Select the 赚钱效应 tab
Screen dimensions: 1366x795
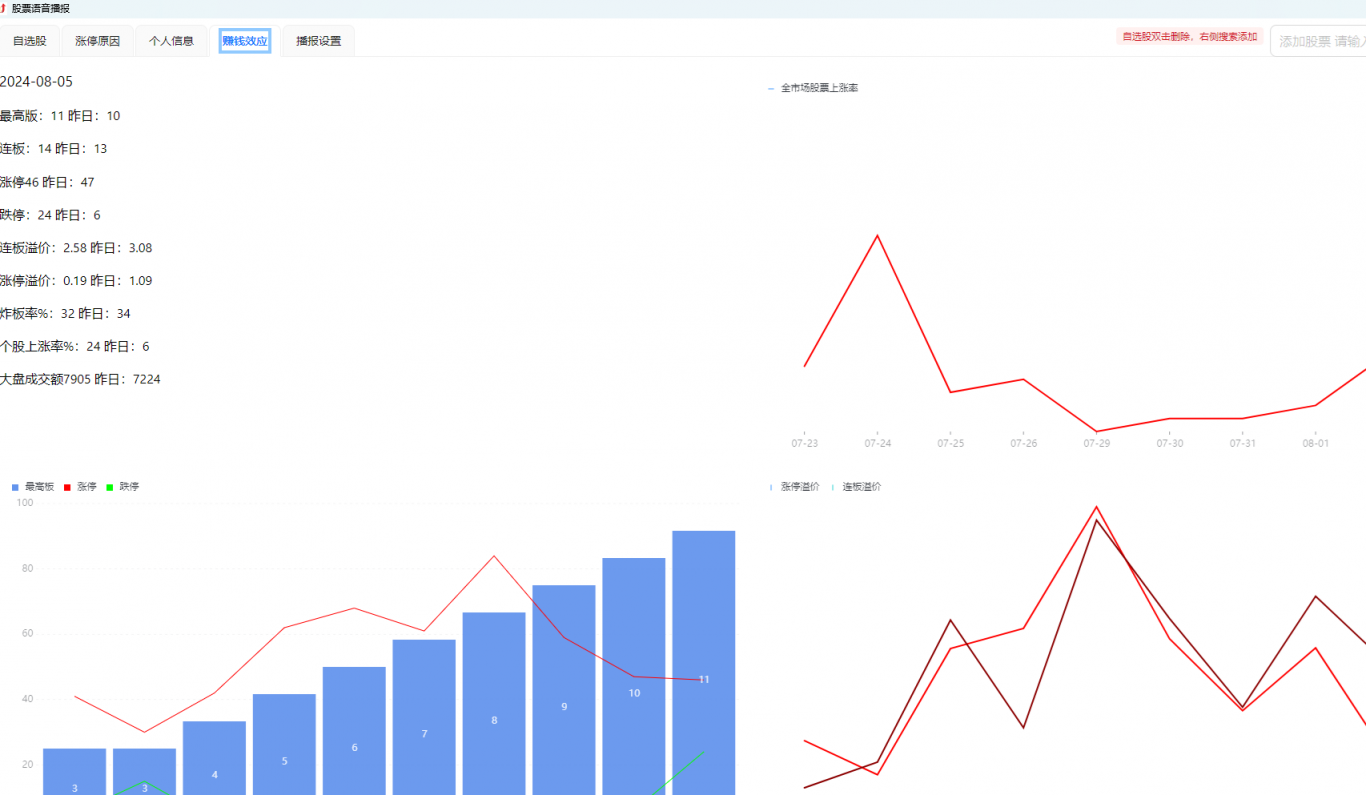[245, 41]
